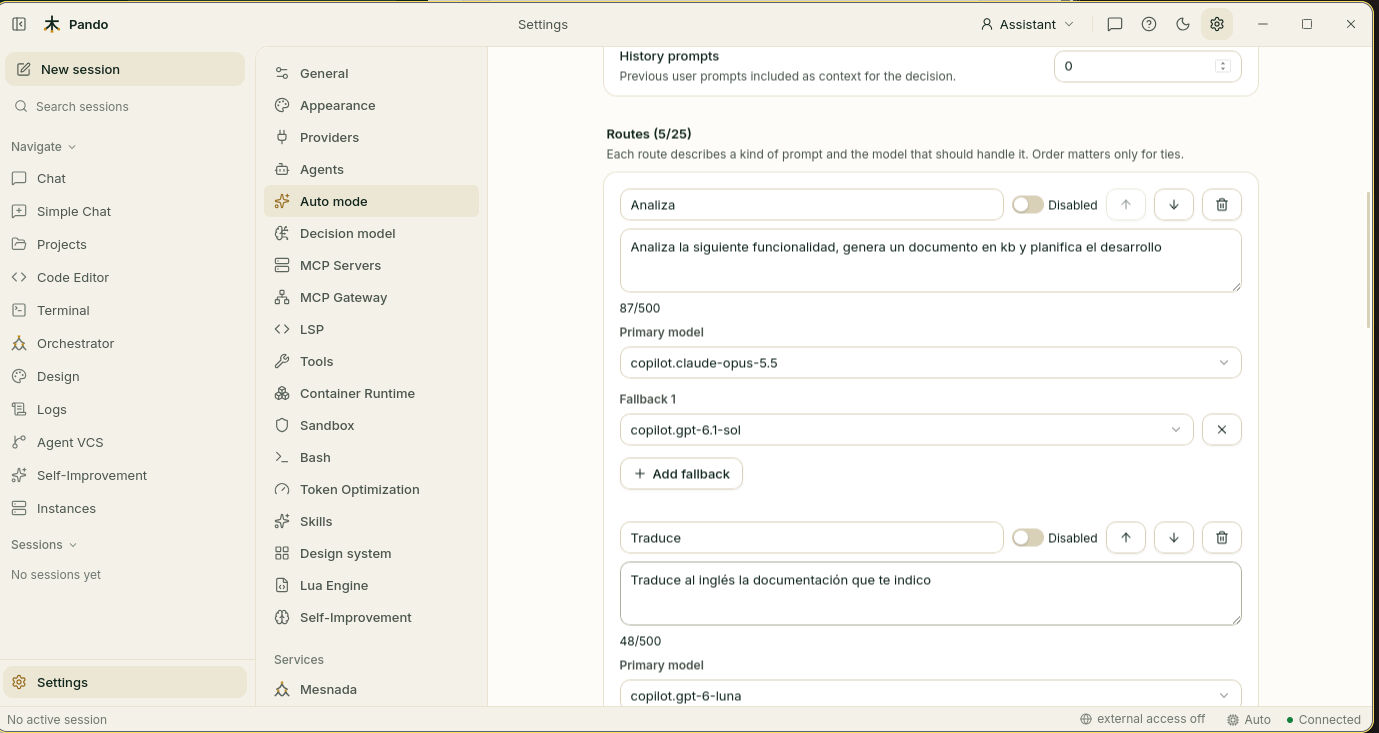
Task: Toggle the Traduce route Disabled switch
Action: click(1027, 538)
